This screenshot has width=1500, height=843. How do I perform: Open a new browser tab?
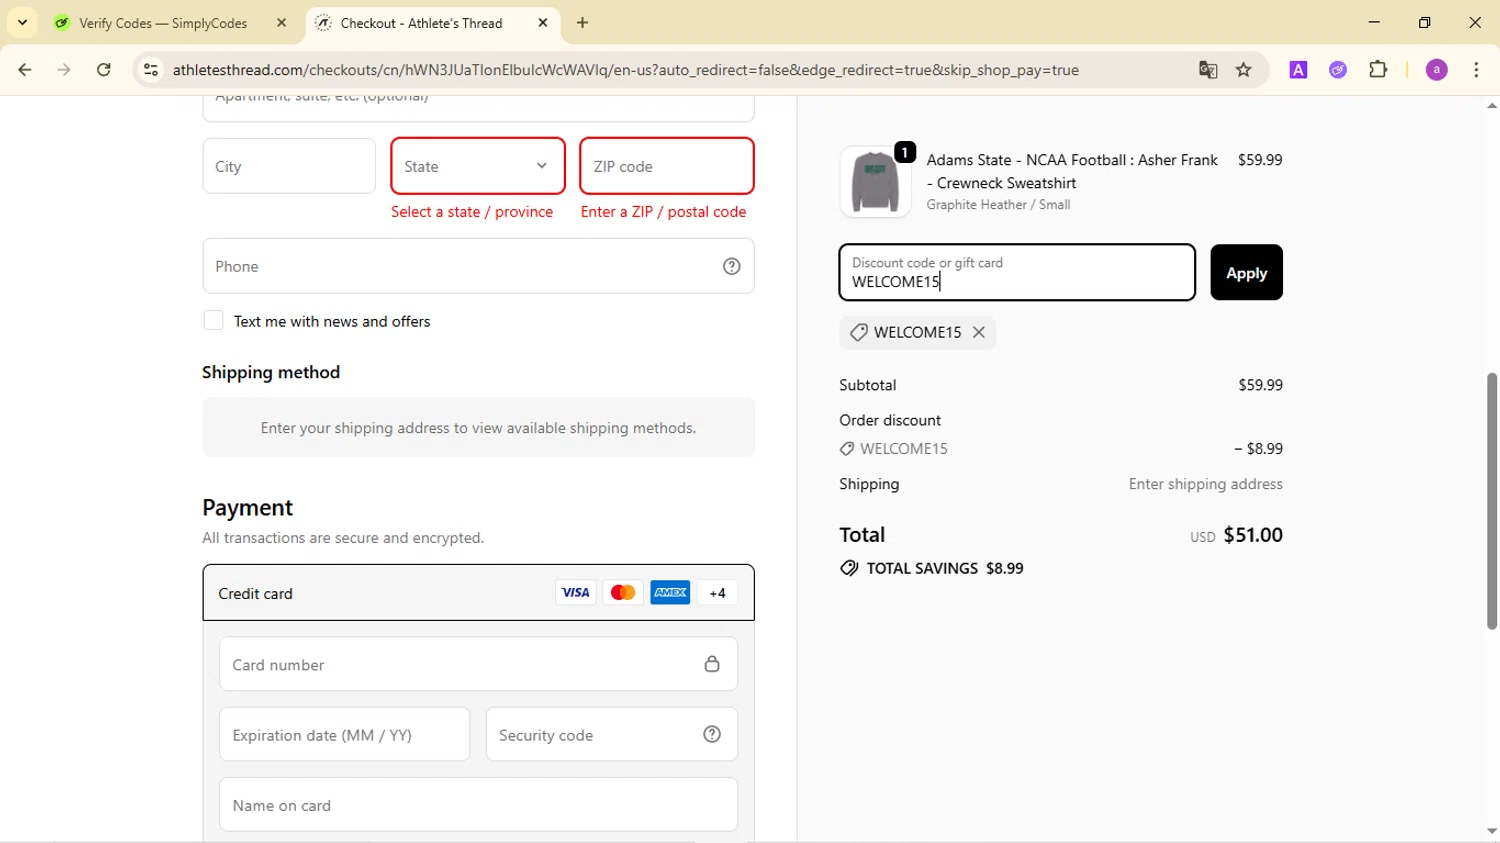tap(583, 23)
